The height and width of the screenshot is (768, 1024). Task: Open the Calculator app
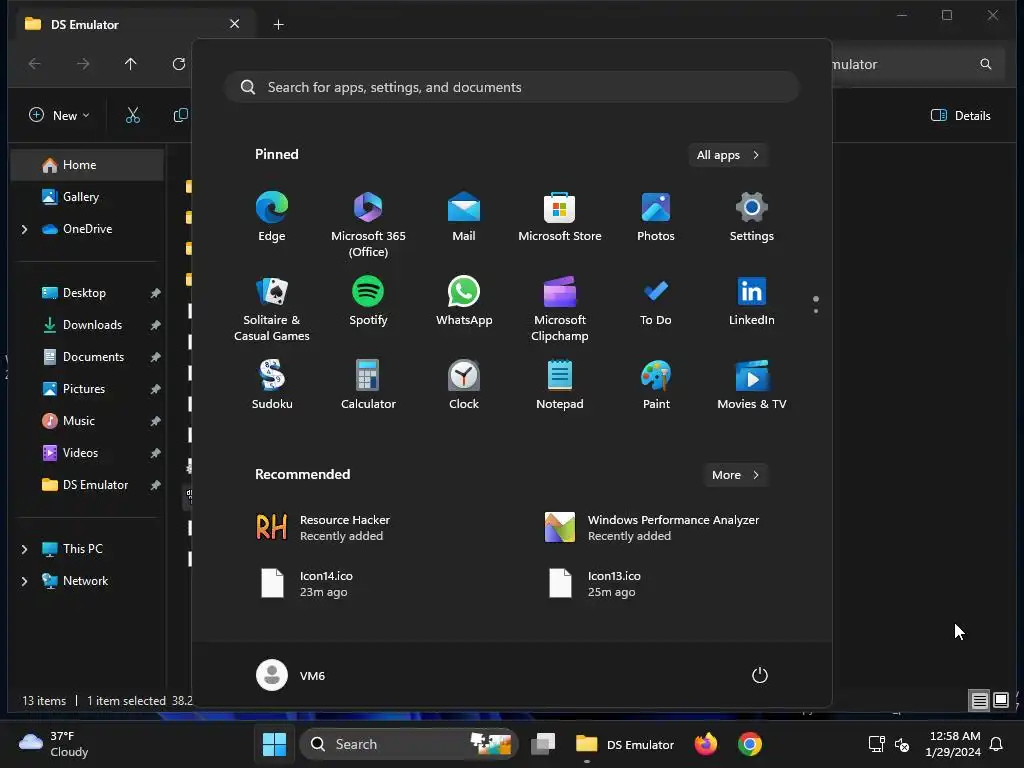click(x=368, y=385)
